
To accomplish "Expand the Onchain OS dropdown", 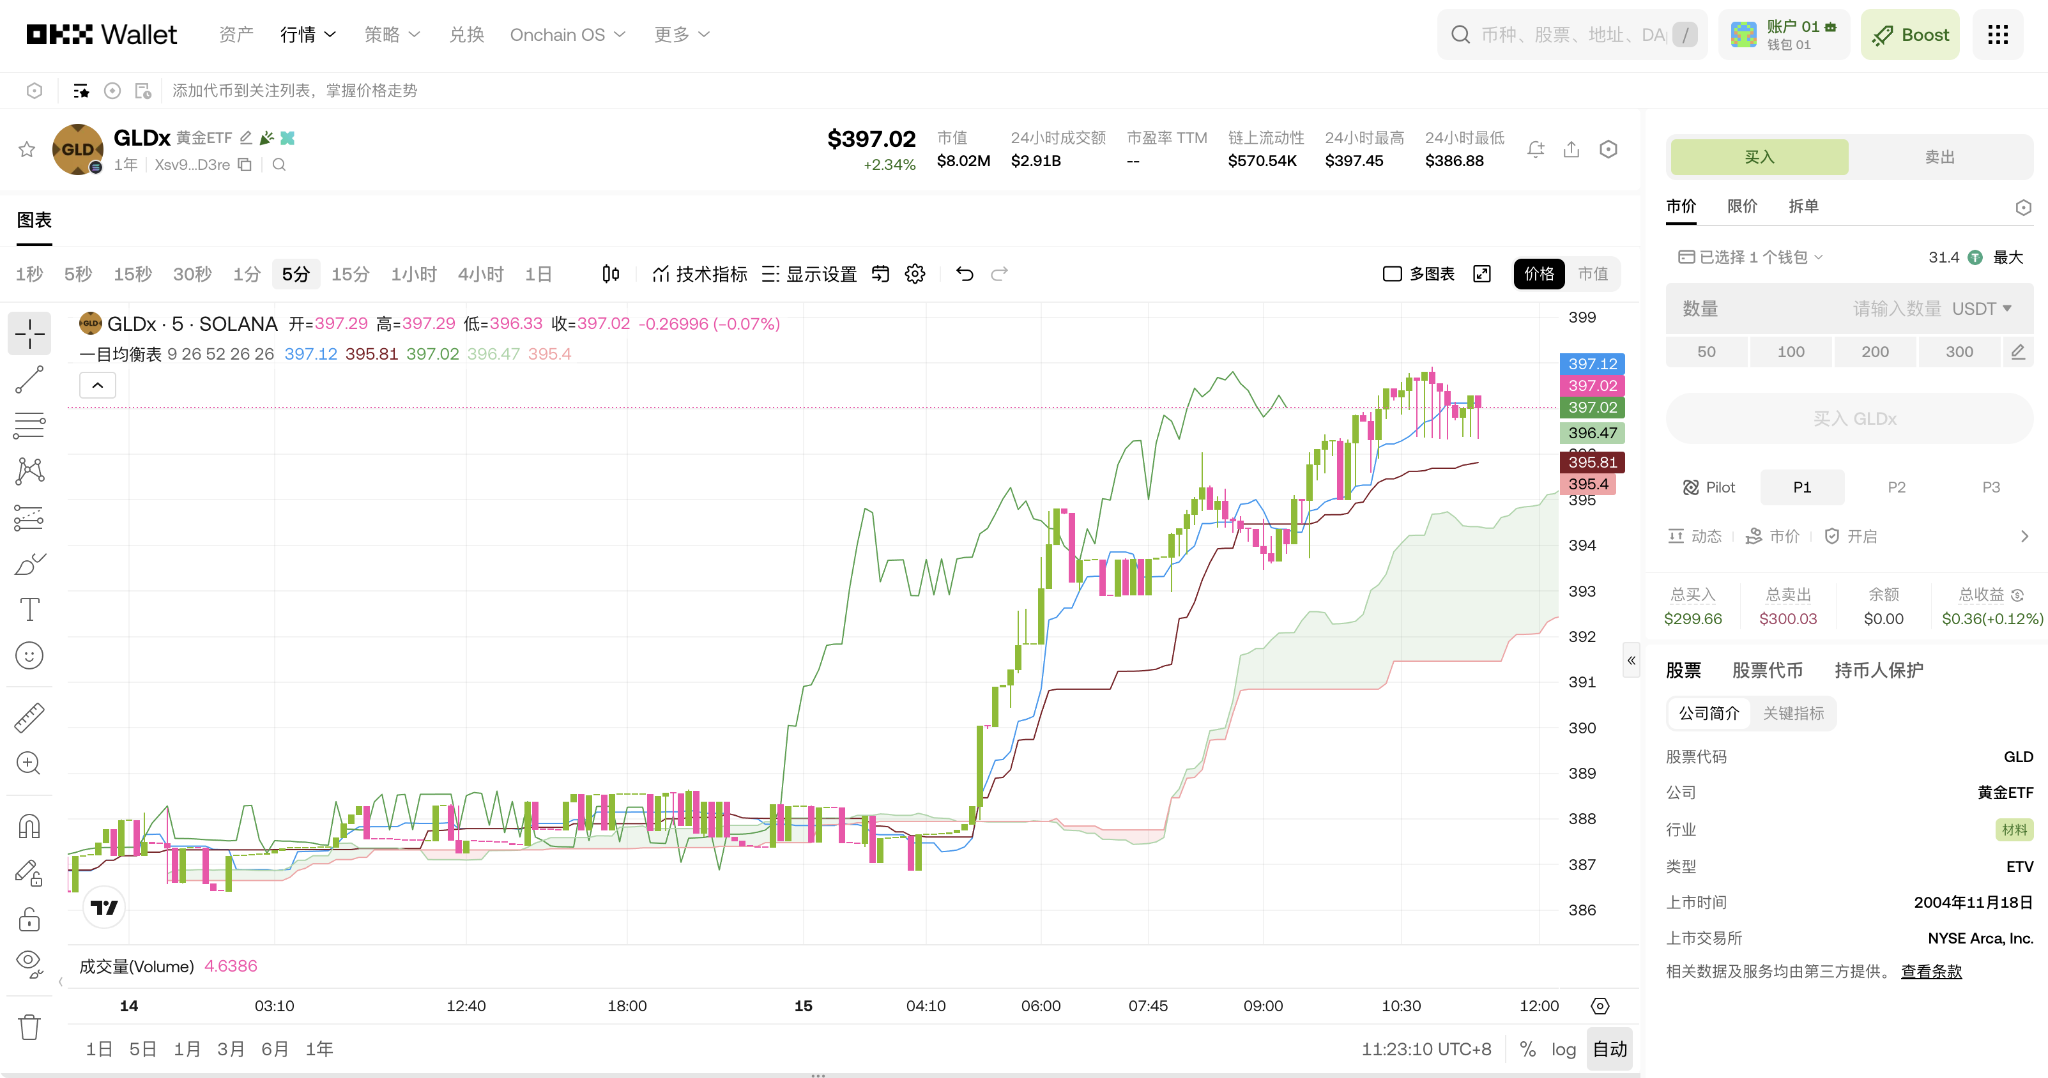I will [x=568, y=35].
